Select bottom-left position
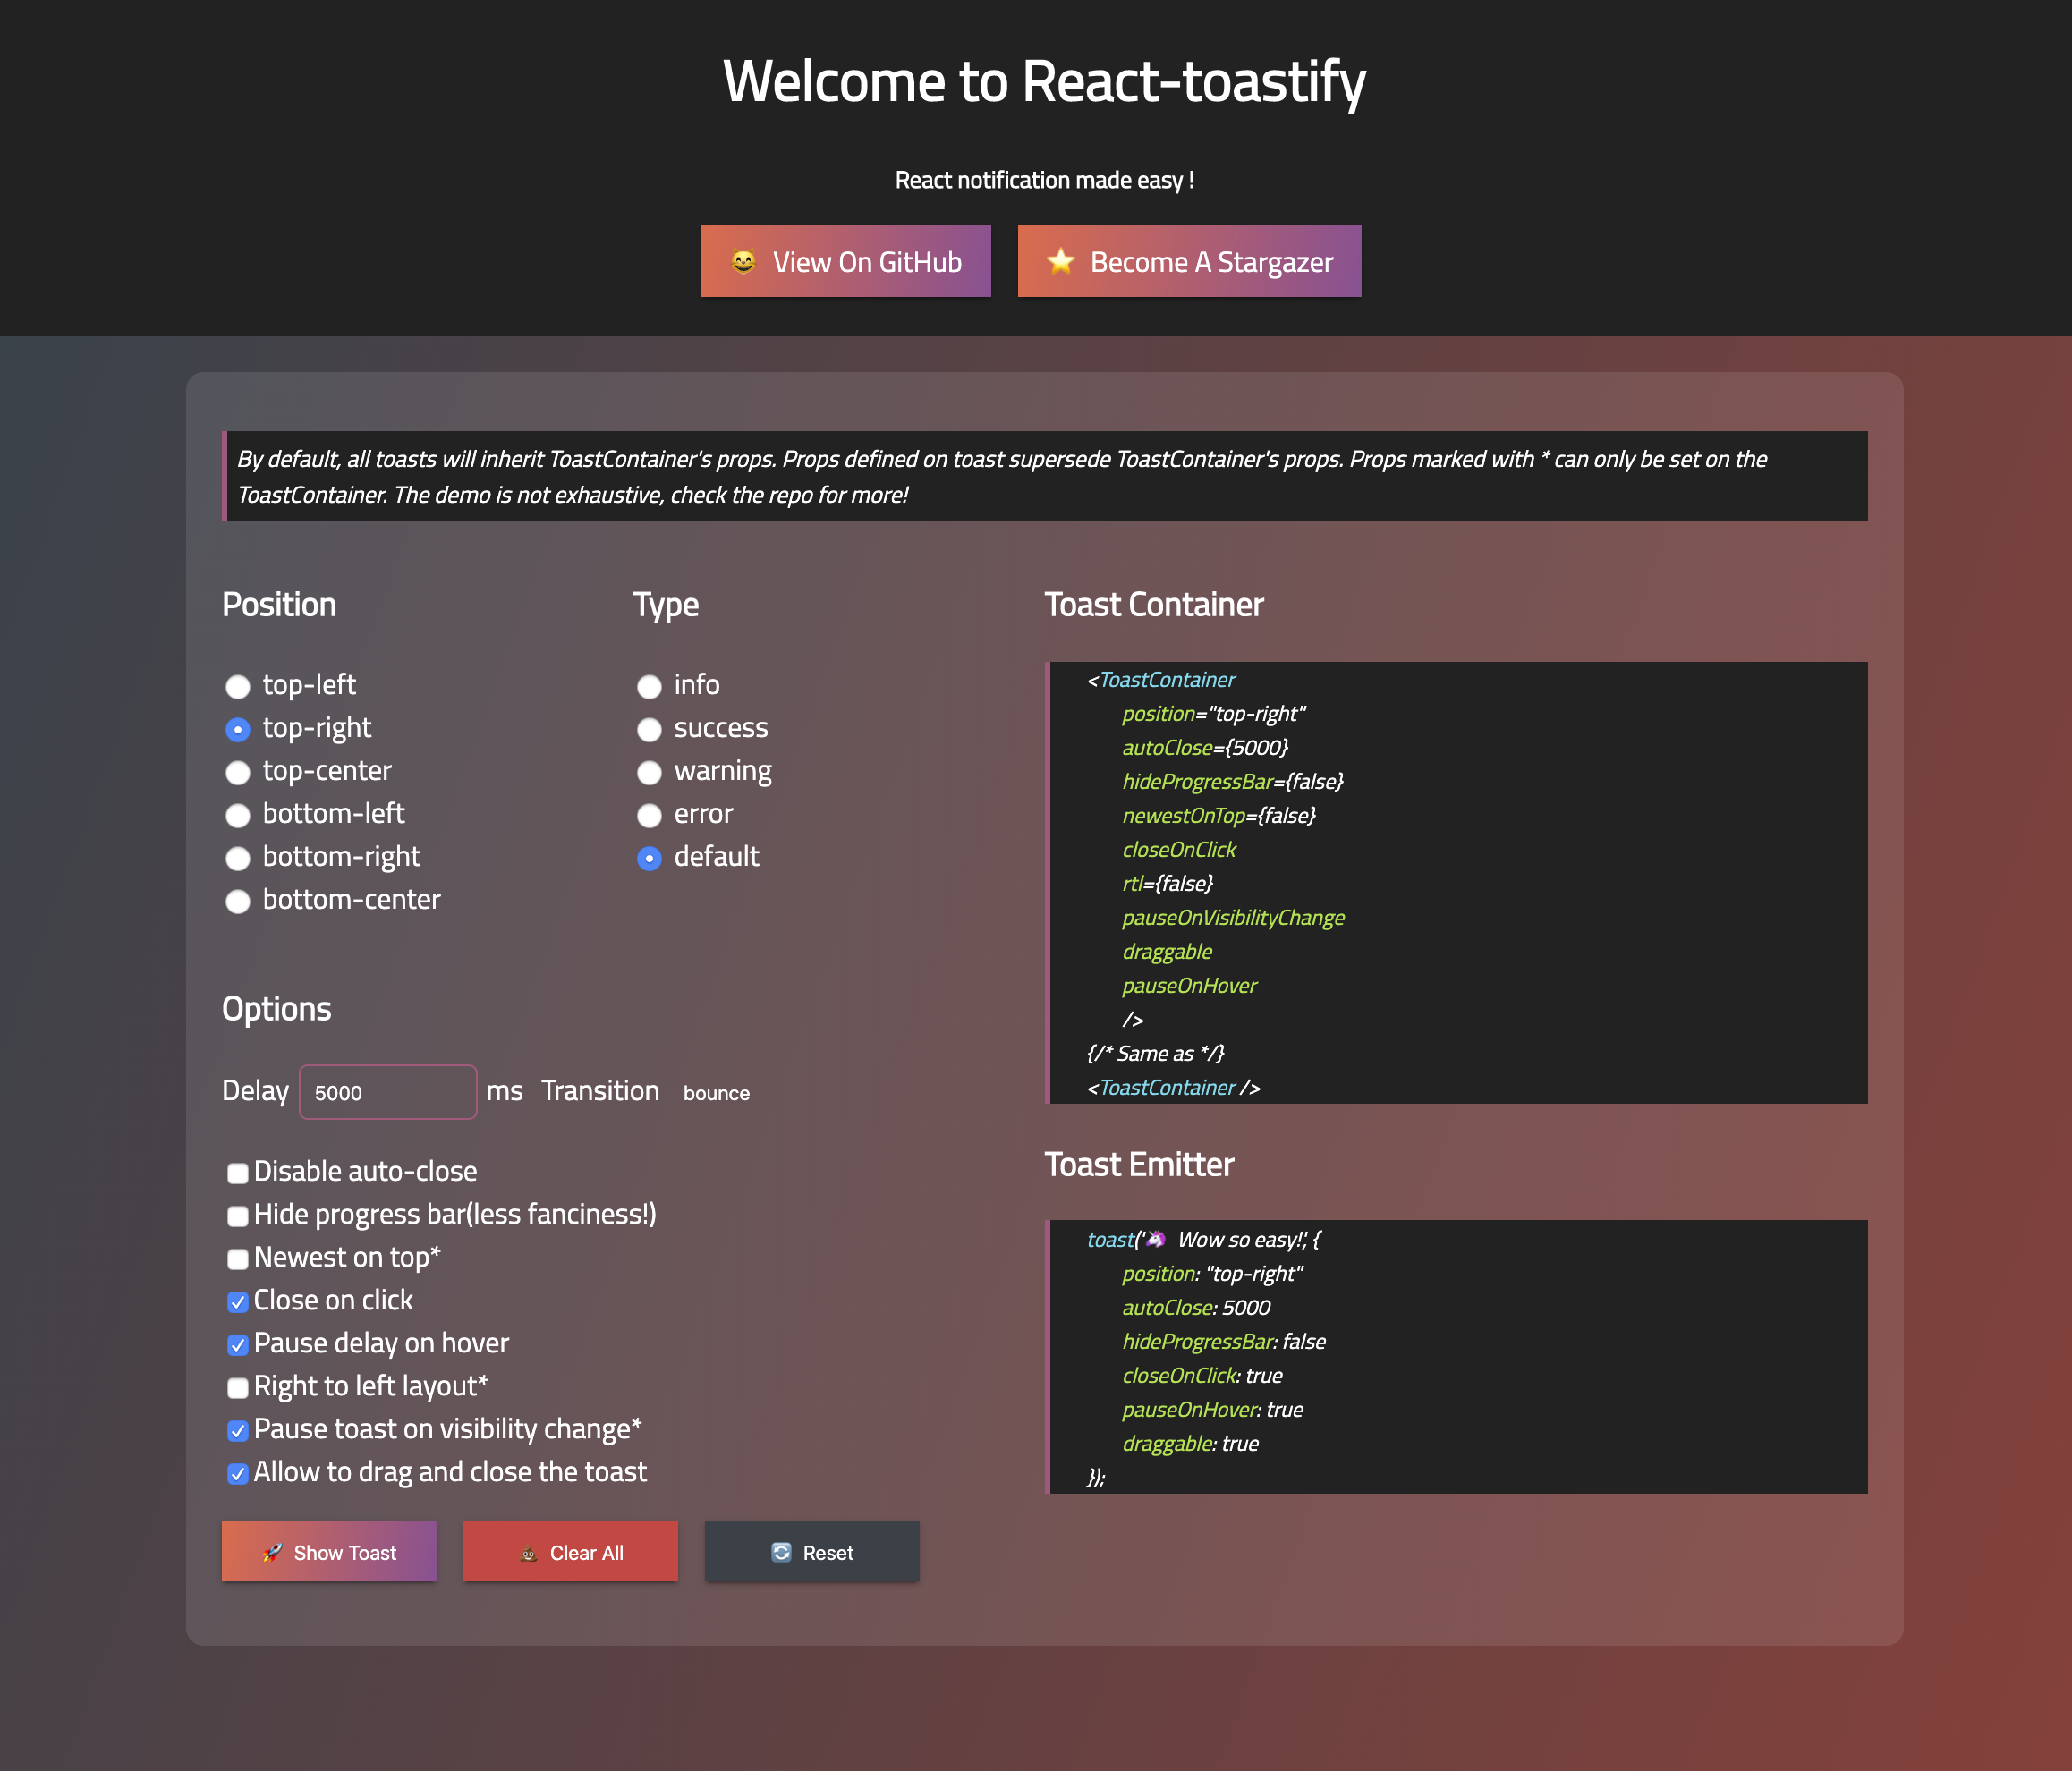Viewport: 2072px width, 1771px height. pos(237,815)
